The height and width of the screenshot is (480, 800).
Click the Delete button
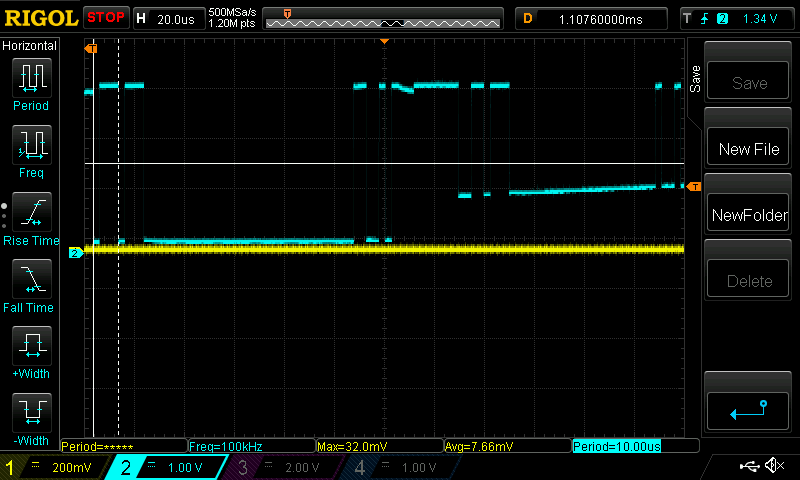coord(748,280)
